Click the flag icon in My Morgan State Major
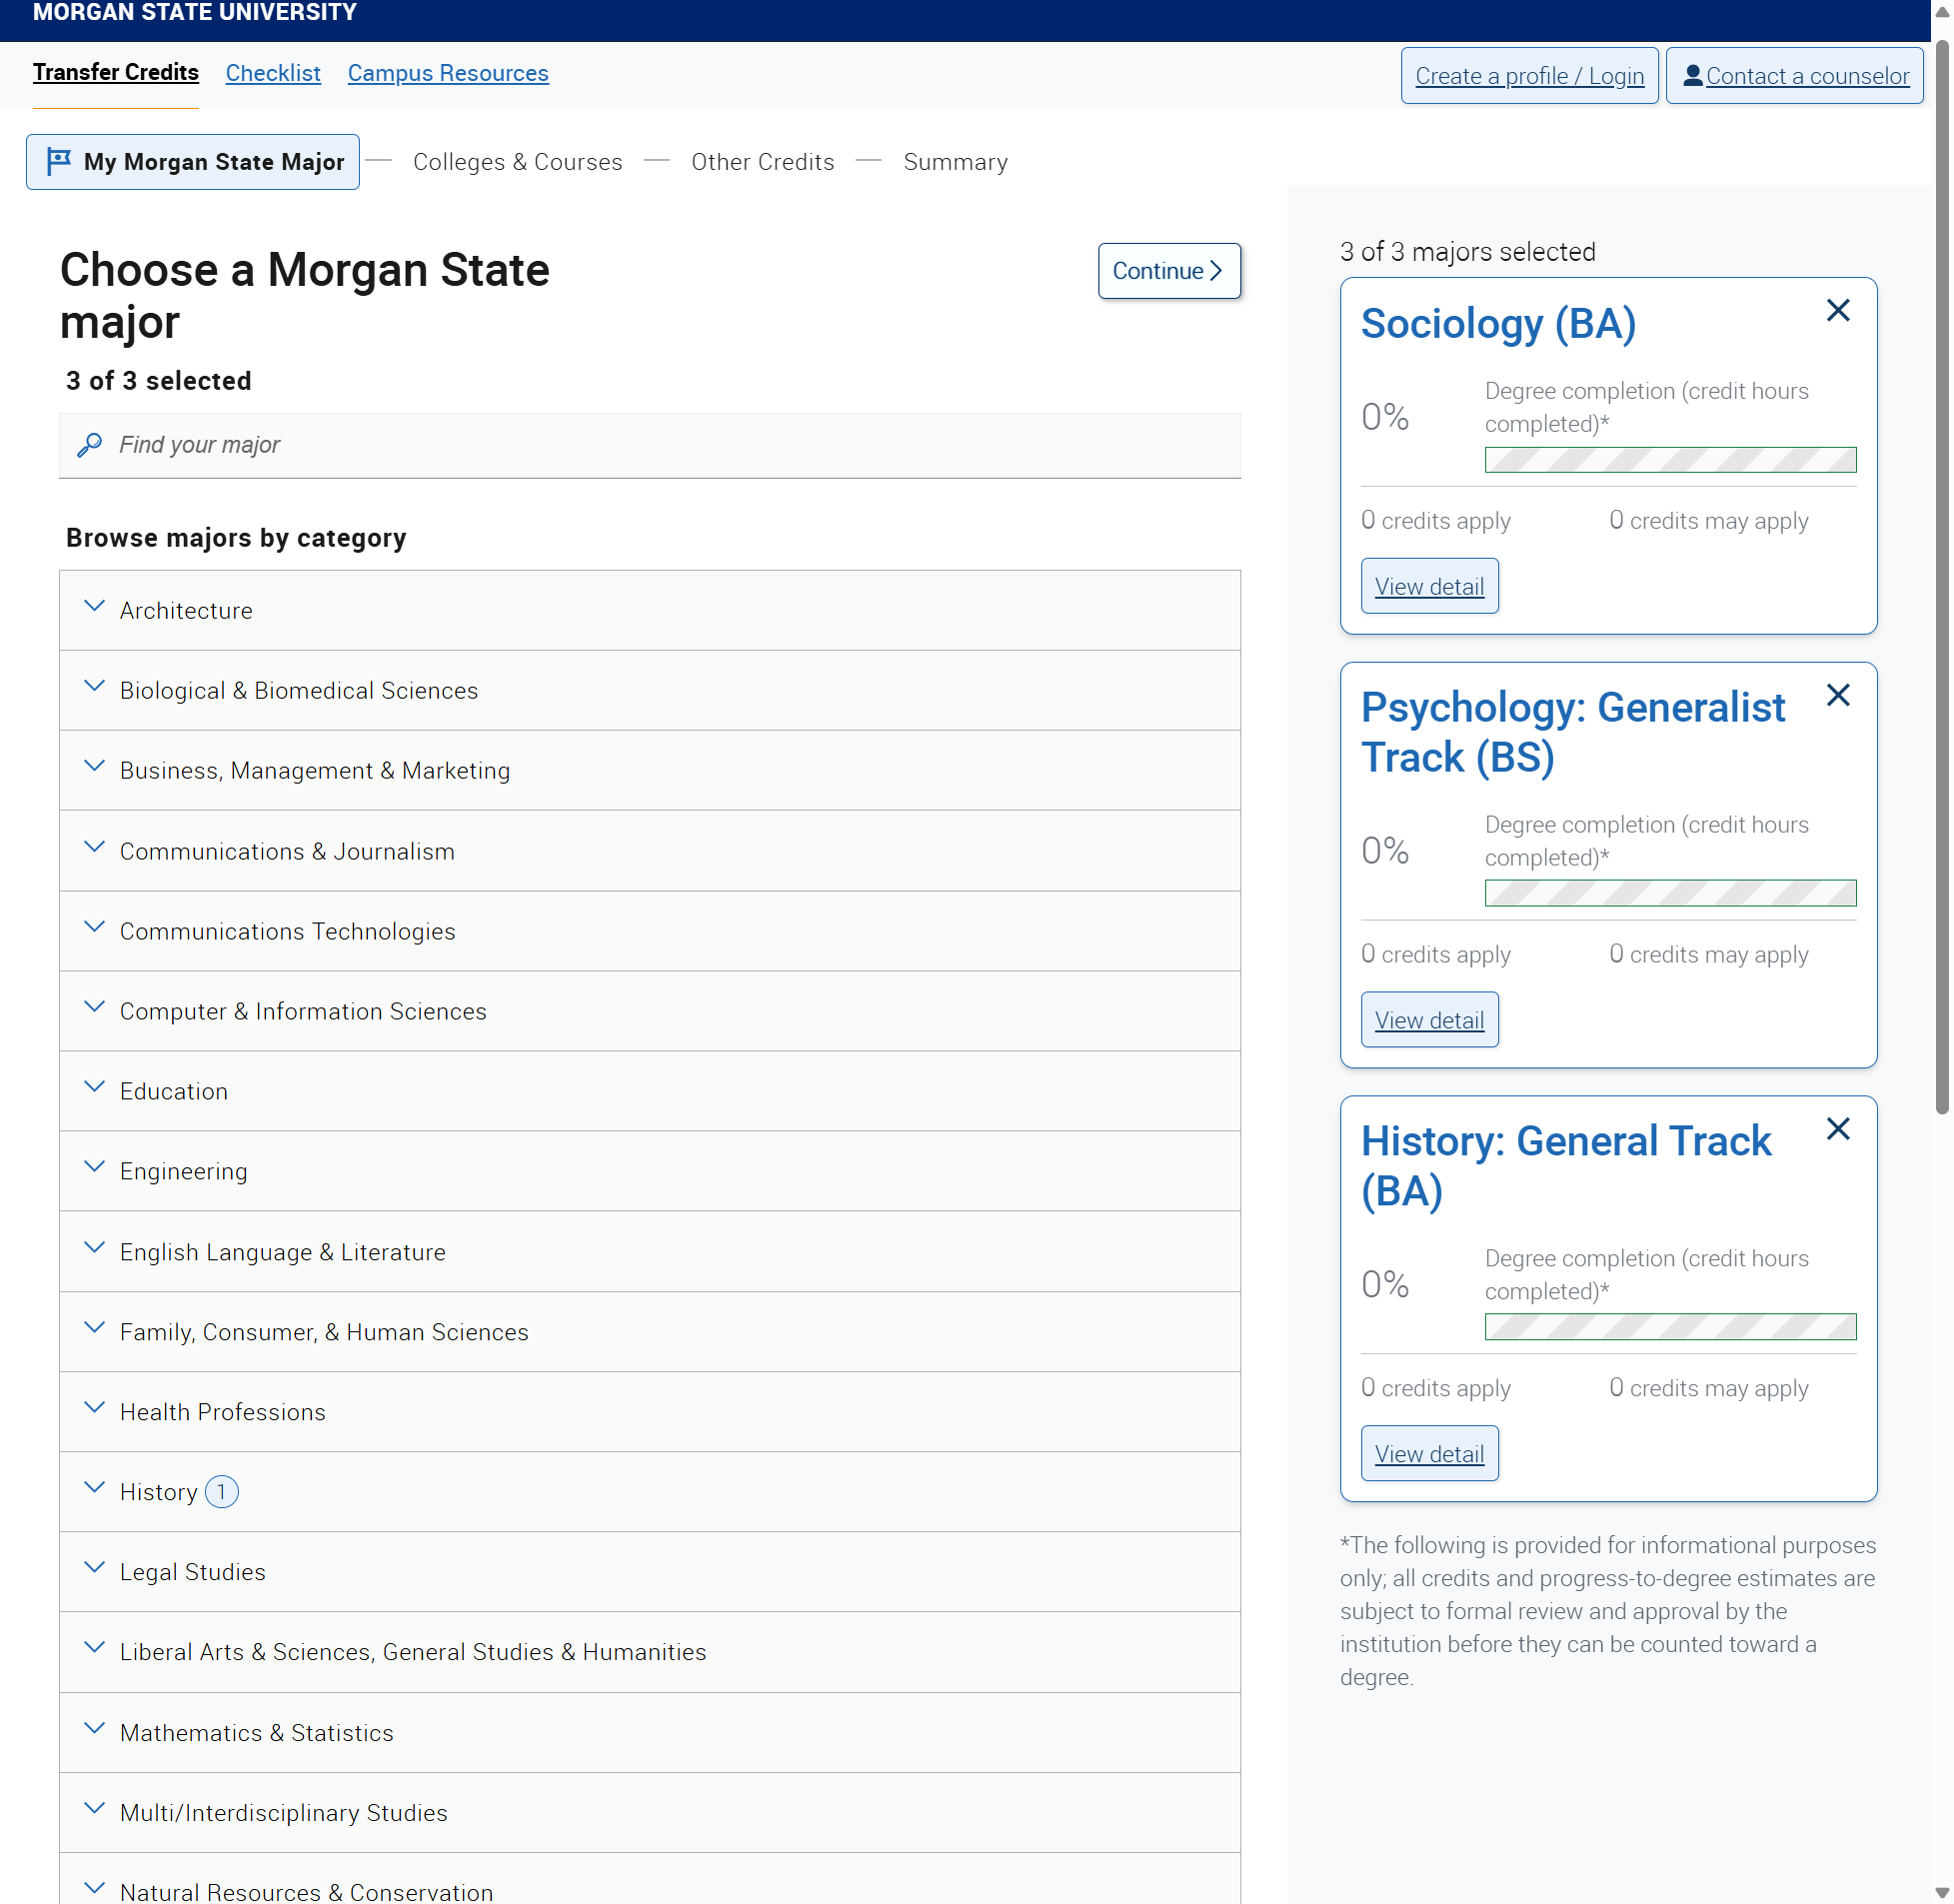 click(59, 161)
